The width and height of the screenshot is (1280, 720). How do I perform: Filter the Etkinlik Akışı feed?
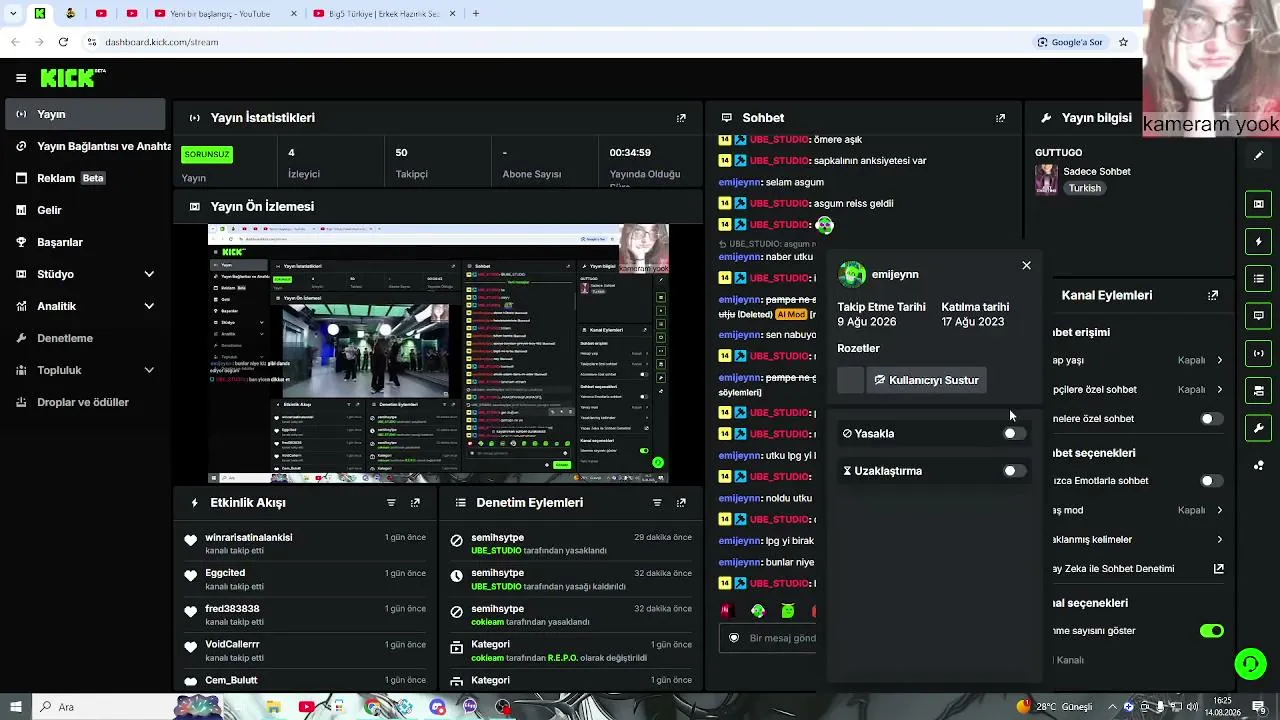coord(391,503)
